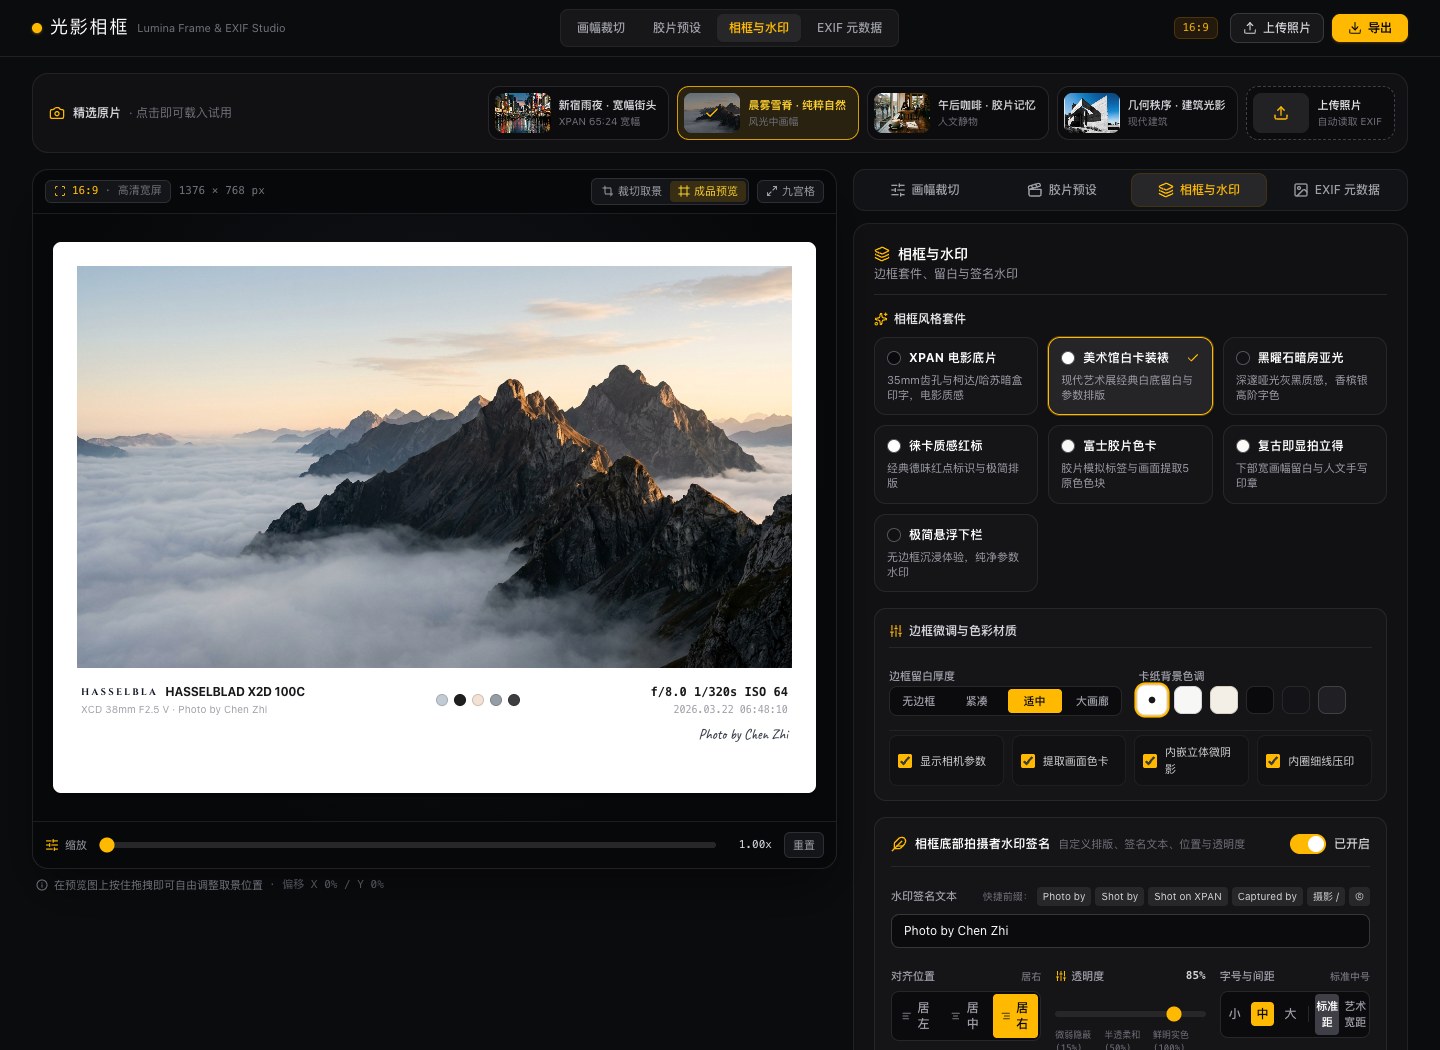The height and width of the screenshot is (1050, 1440).
Task: Open 胶片预设 in the top navigation bar
Action: pos(677,28)
